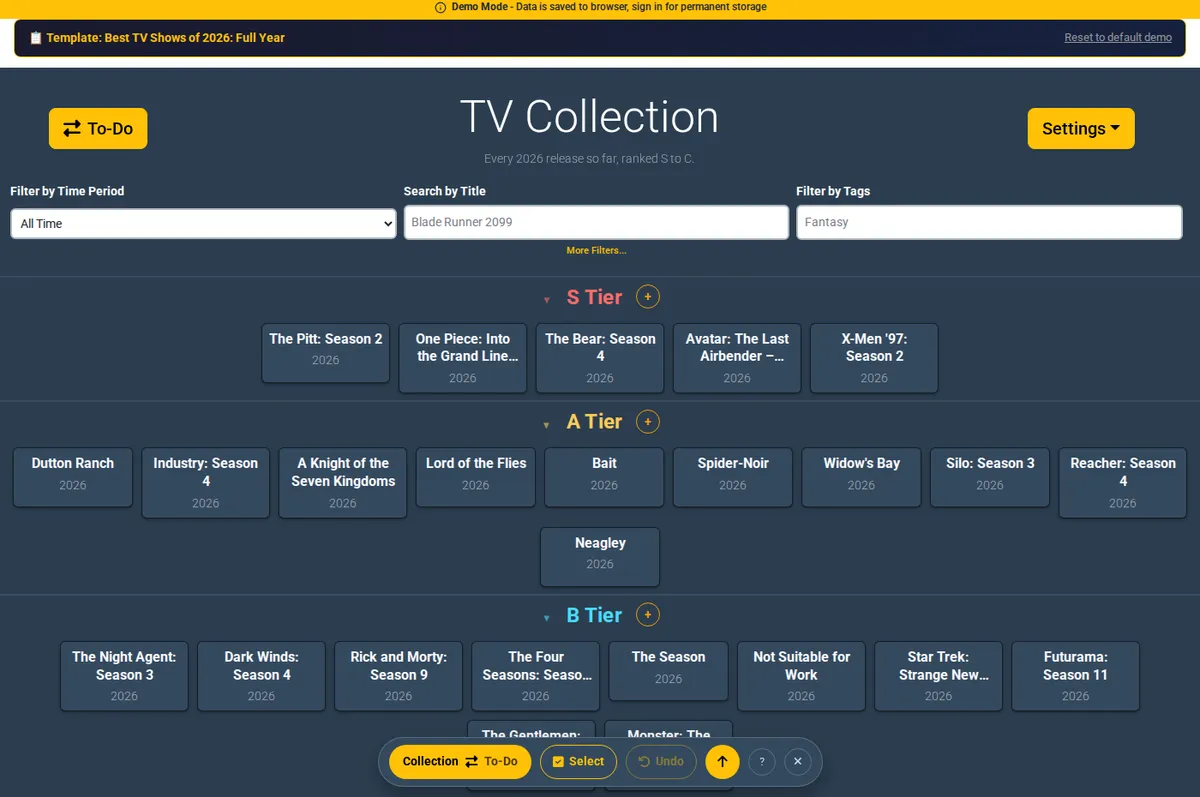Select the X-Men '97: Season 2 card
The height and width of the screenshot is (797, 1200).
pos(874,357)
